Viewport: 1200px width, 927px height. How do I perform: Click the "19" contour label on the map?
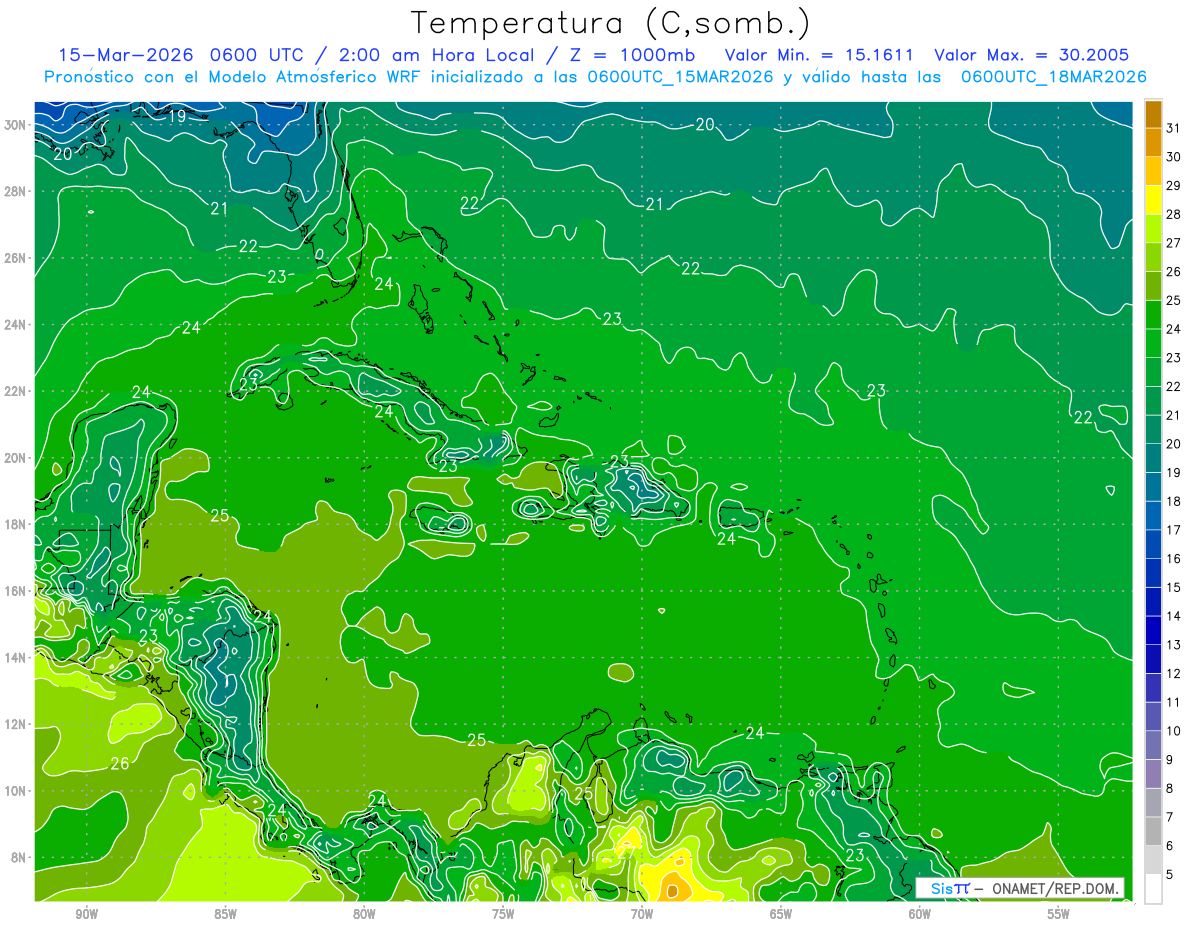[x=177, y=117]
